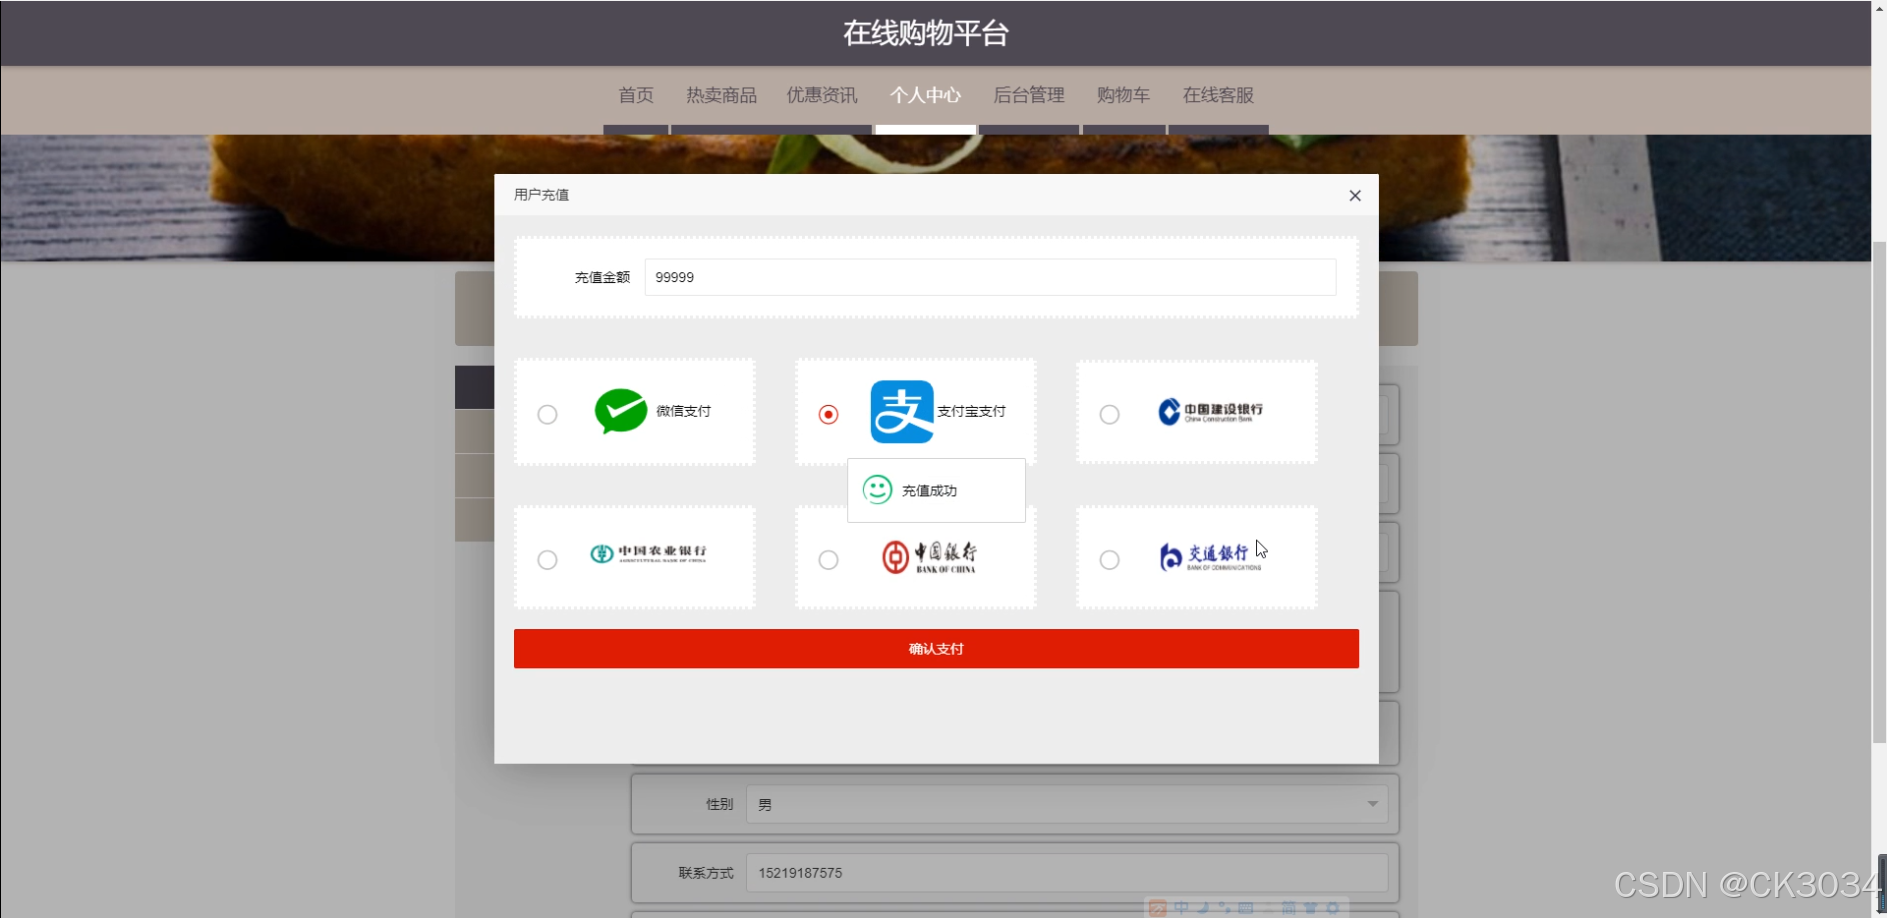The image size is (1887, 918).
Task: Select the 中国银行 radio button
Action: 828,560
